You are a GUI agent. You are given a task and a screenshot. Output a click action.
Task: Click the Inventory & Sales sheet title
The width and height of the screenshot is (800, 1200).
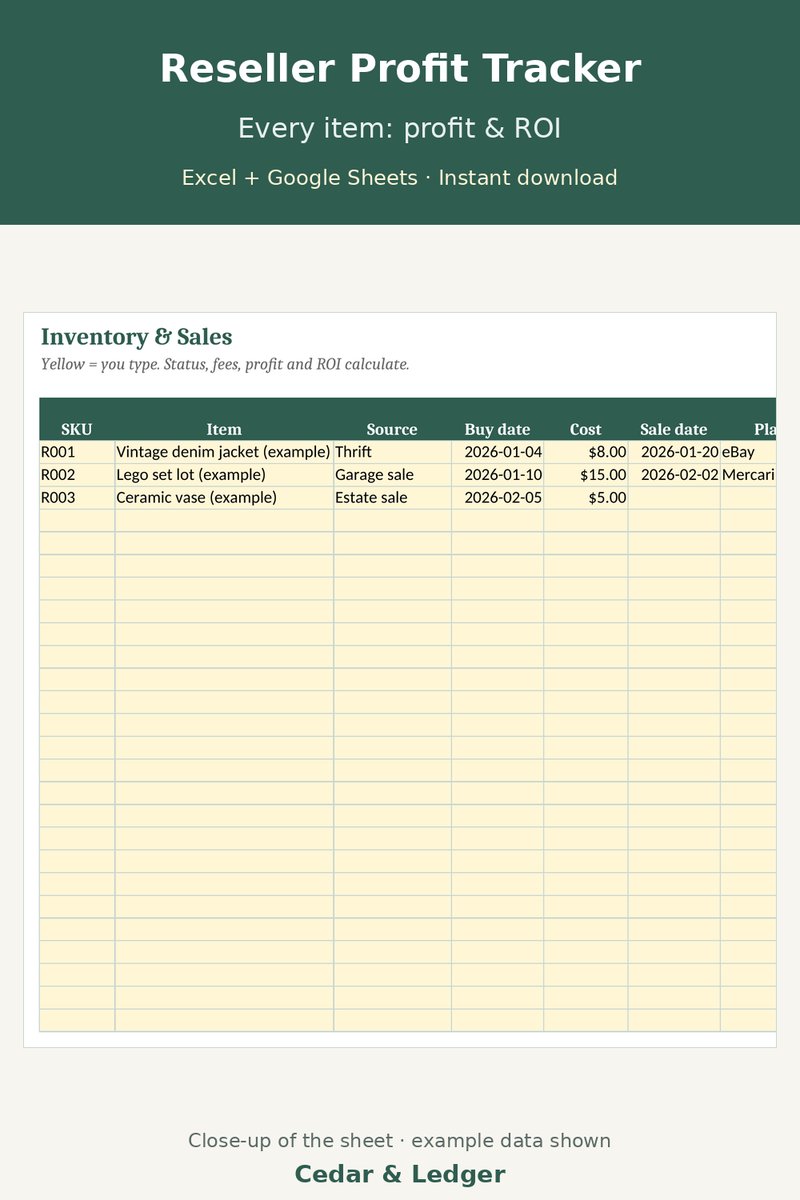click(x=137, y=337)
